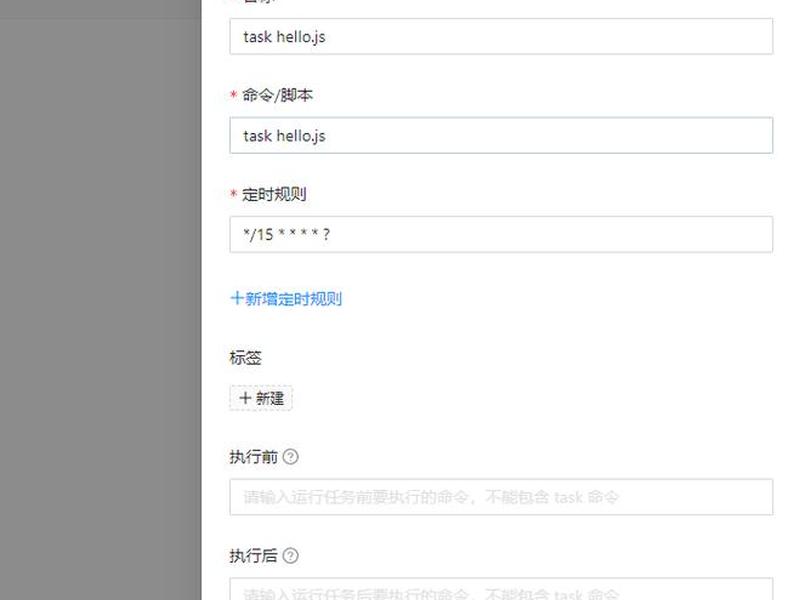Image resolution: width=800 pixels, height=600 pixels.
Task: Click the 定时规则 cron rule input
Action: pyautogui.click(x=501, y=234)
